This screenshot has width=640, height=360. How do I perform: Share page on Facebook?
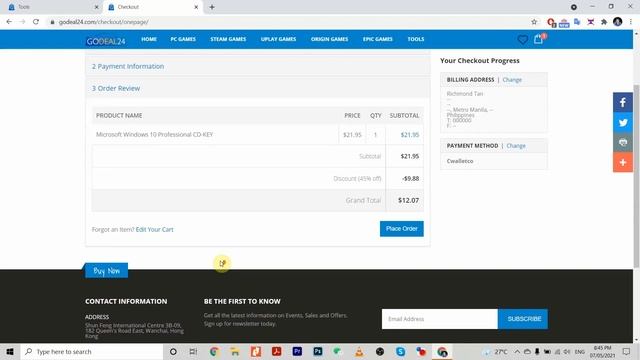click(x=623, y=102)
